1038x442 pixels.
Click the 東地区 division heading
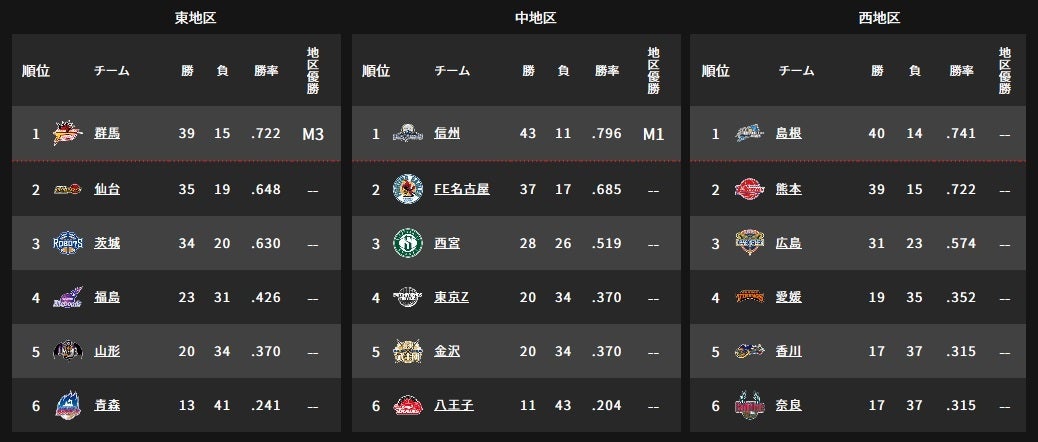tap(195, 18)
